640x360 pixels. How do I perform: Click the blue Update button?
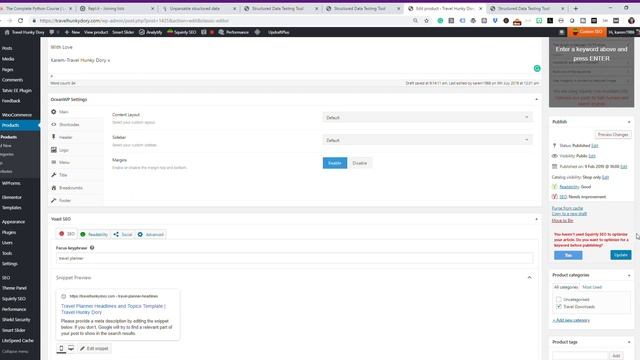(621, 255)
